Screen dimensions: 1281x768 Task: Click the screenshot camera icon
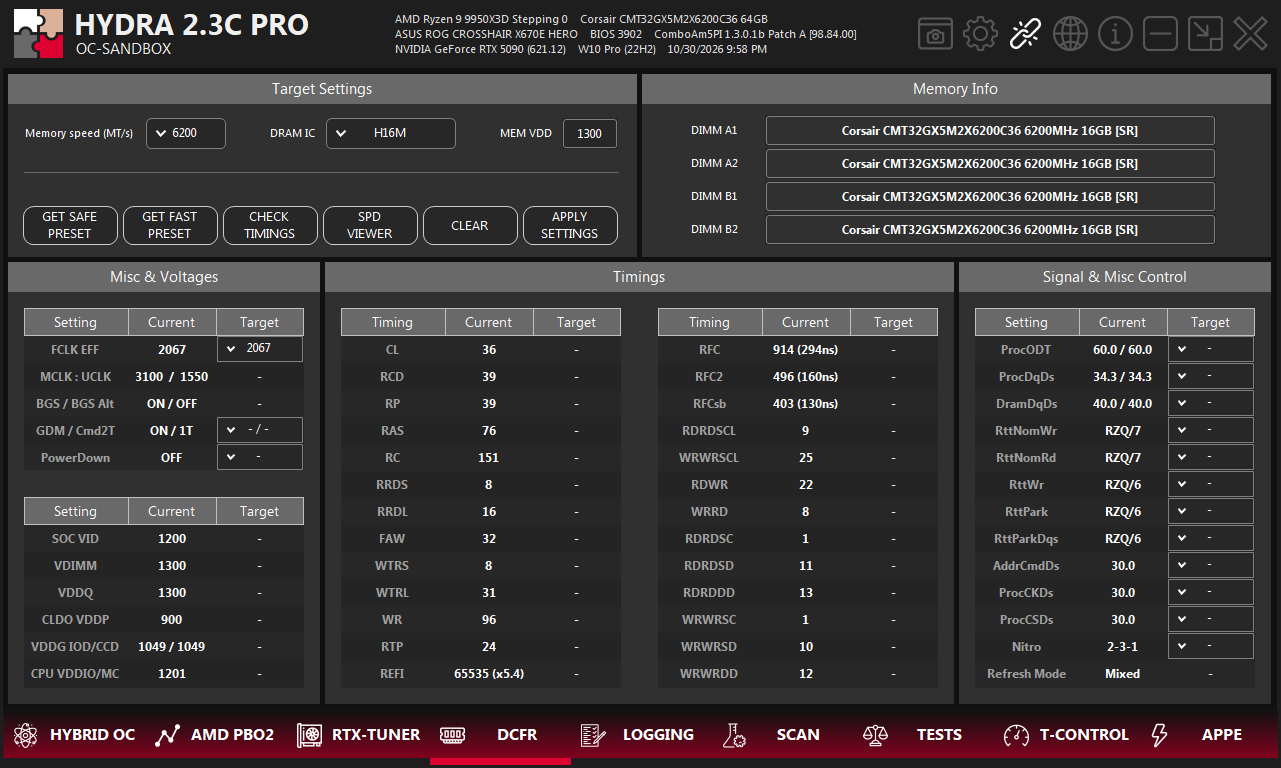click(935, 34)
